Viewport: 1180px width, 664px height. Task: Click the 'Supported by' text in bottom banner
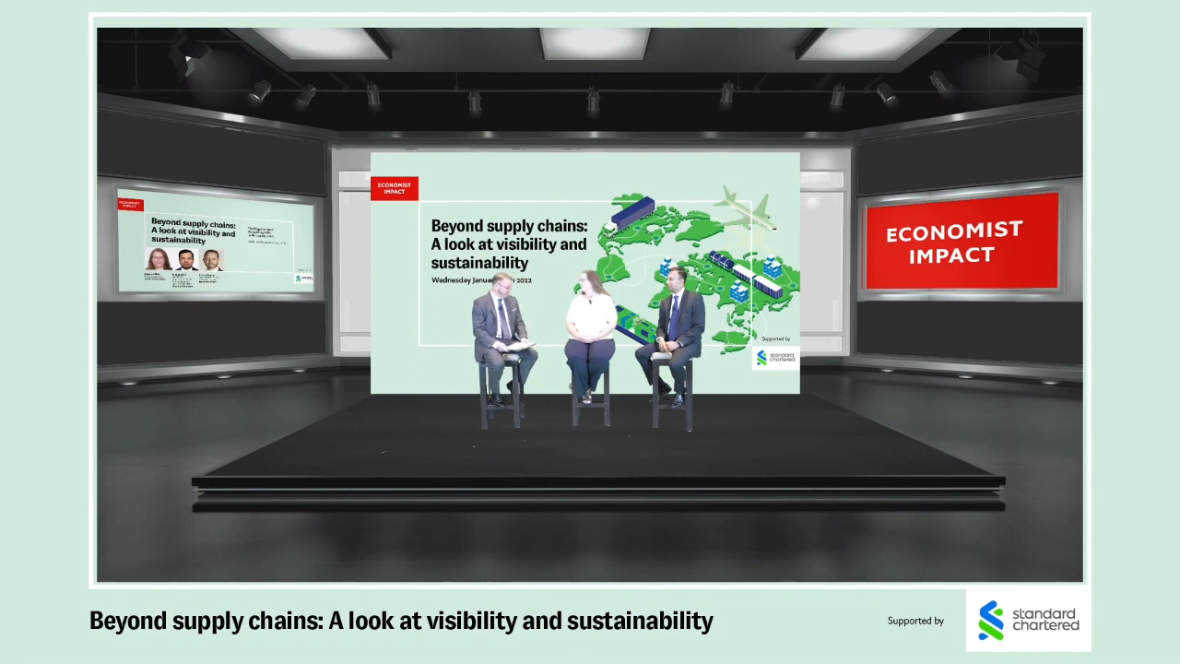point(915,621)
